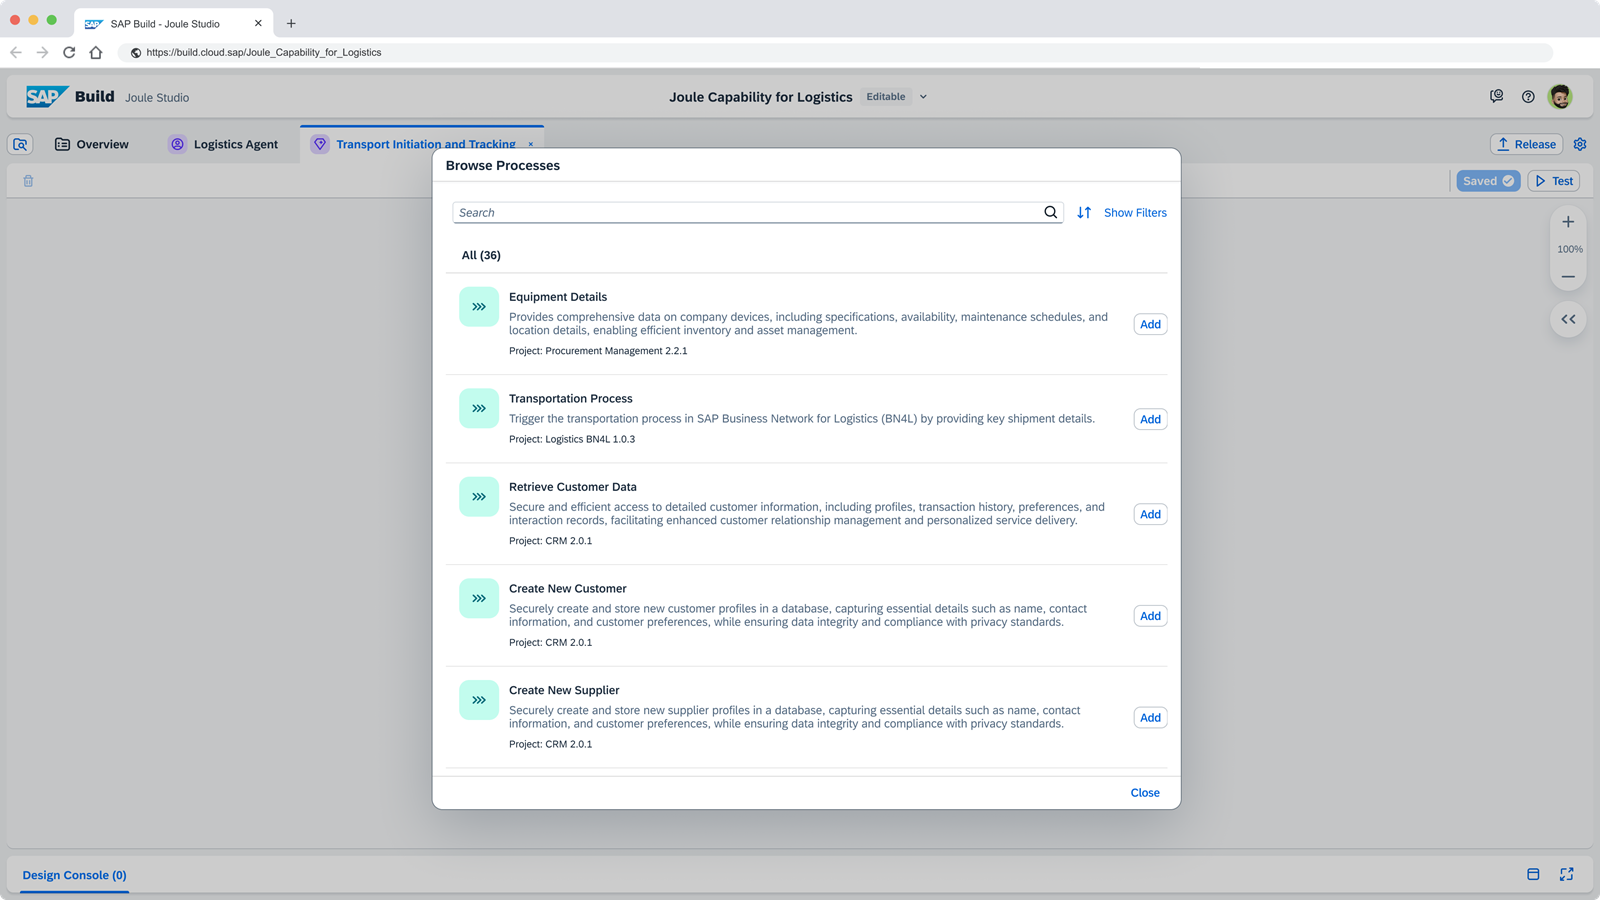Click the Create New Customer title text
The height and width of the screenshot is (900, 1600).
(568, 589)
